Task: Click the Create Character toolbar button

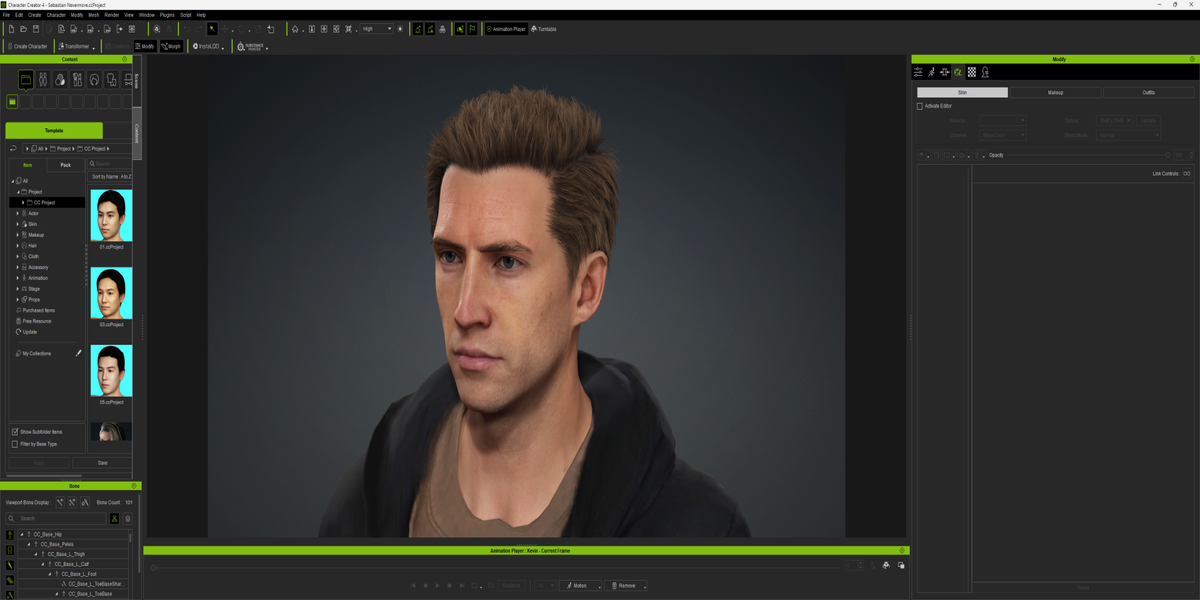Action: (28, 46)
